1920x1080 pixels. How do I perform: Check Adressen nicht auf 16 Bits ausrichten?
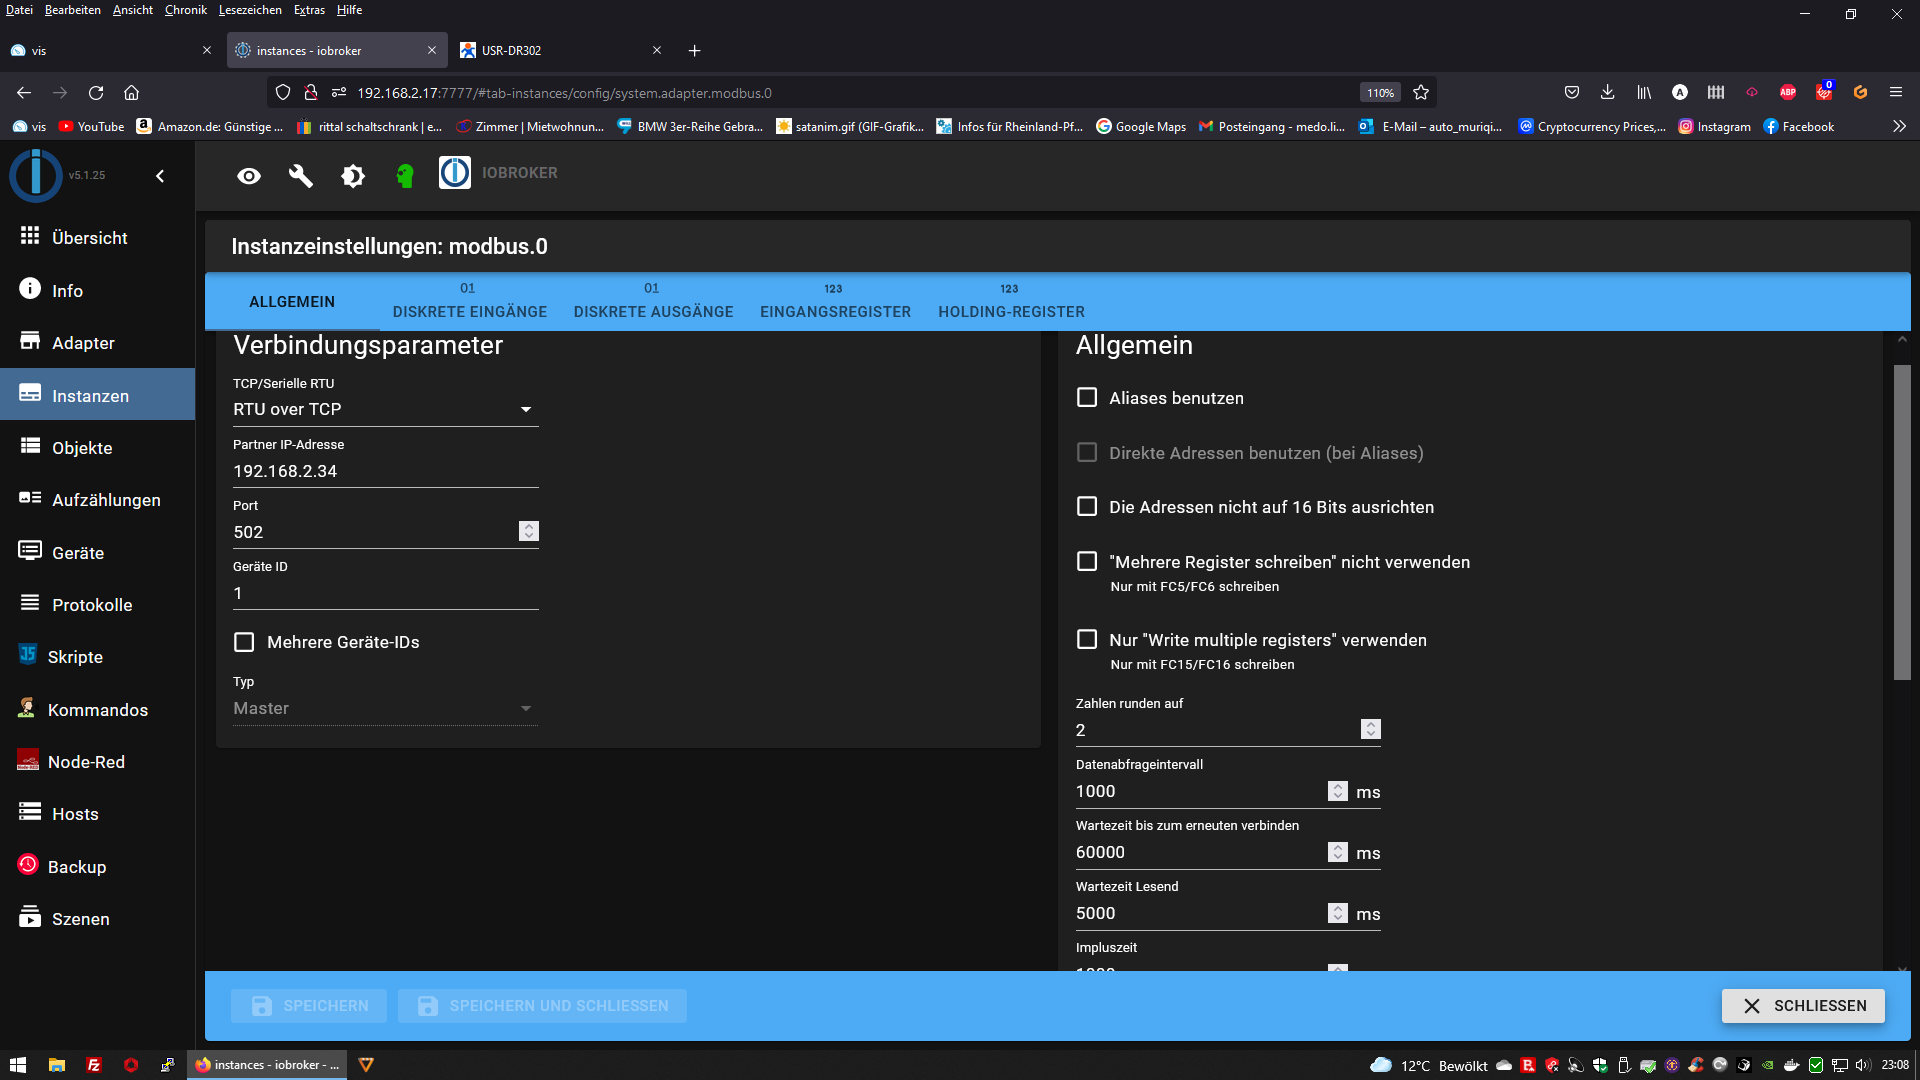click(1087, 507)
